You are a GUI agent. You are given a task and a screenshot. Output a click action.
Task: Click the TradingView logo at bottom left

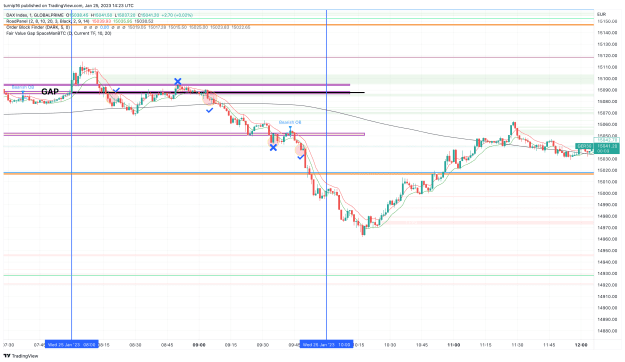tap(21, 356)
